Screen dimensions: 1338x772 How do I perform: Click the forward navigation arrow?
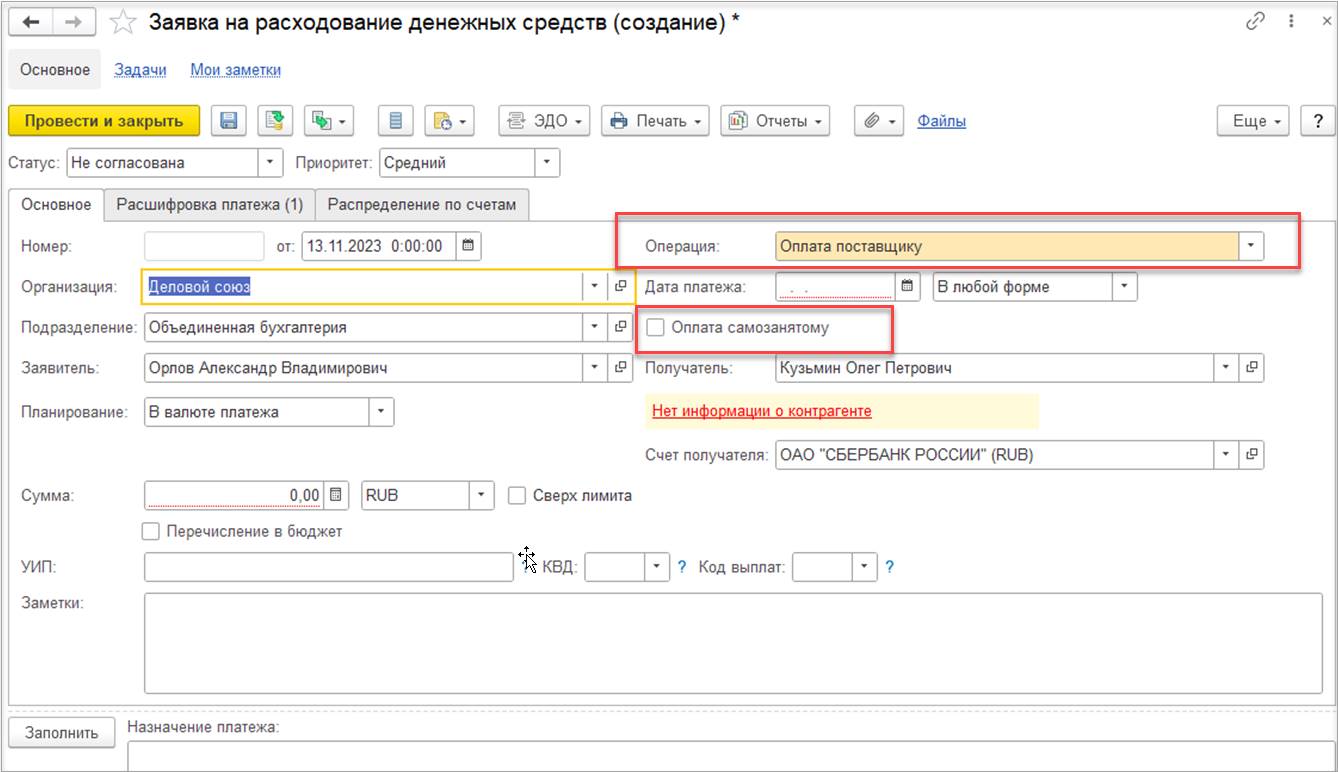coord(74,22)
